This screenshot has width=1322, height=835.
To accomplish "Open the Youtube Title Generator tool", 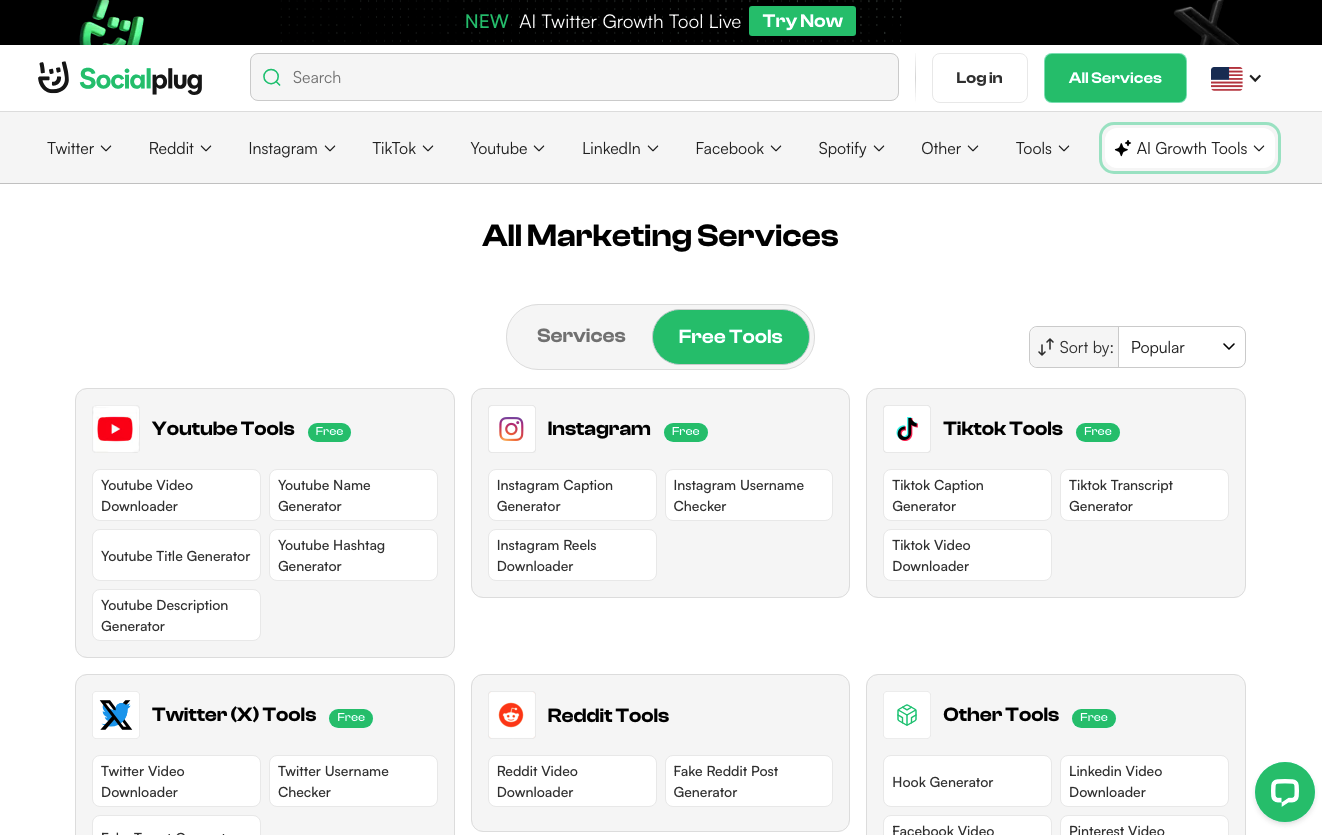I will tap(176, 556).
